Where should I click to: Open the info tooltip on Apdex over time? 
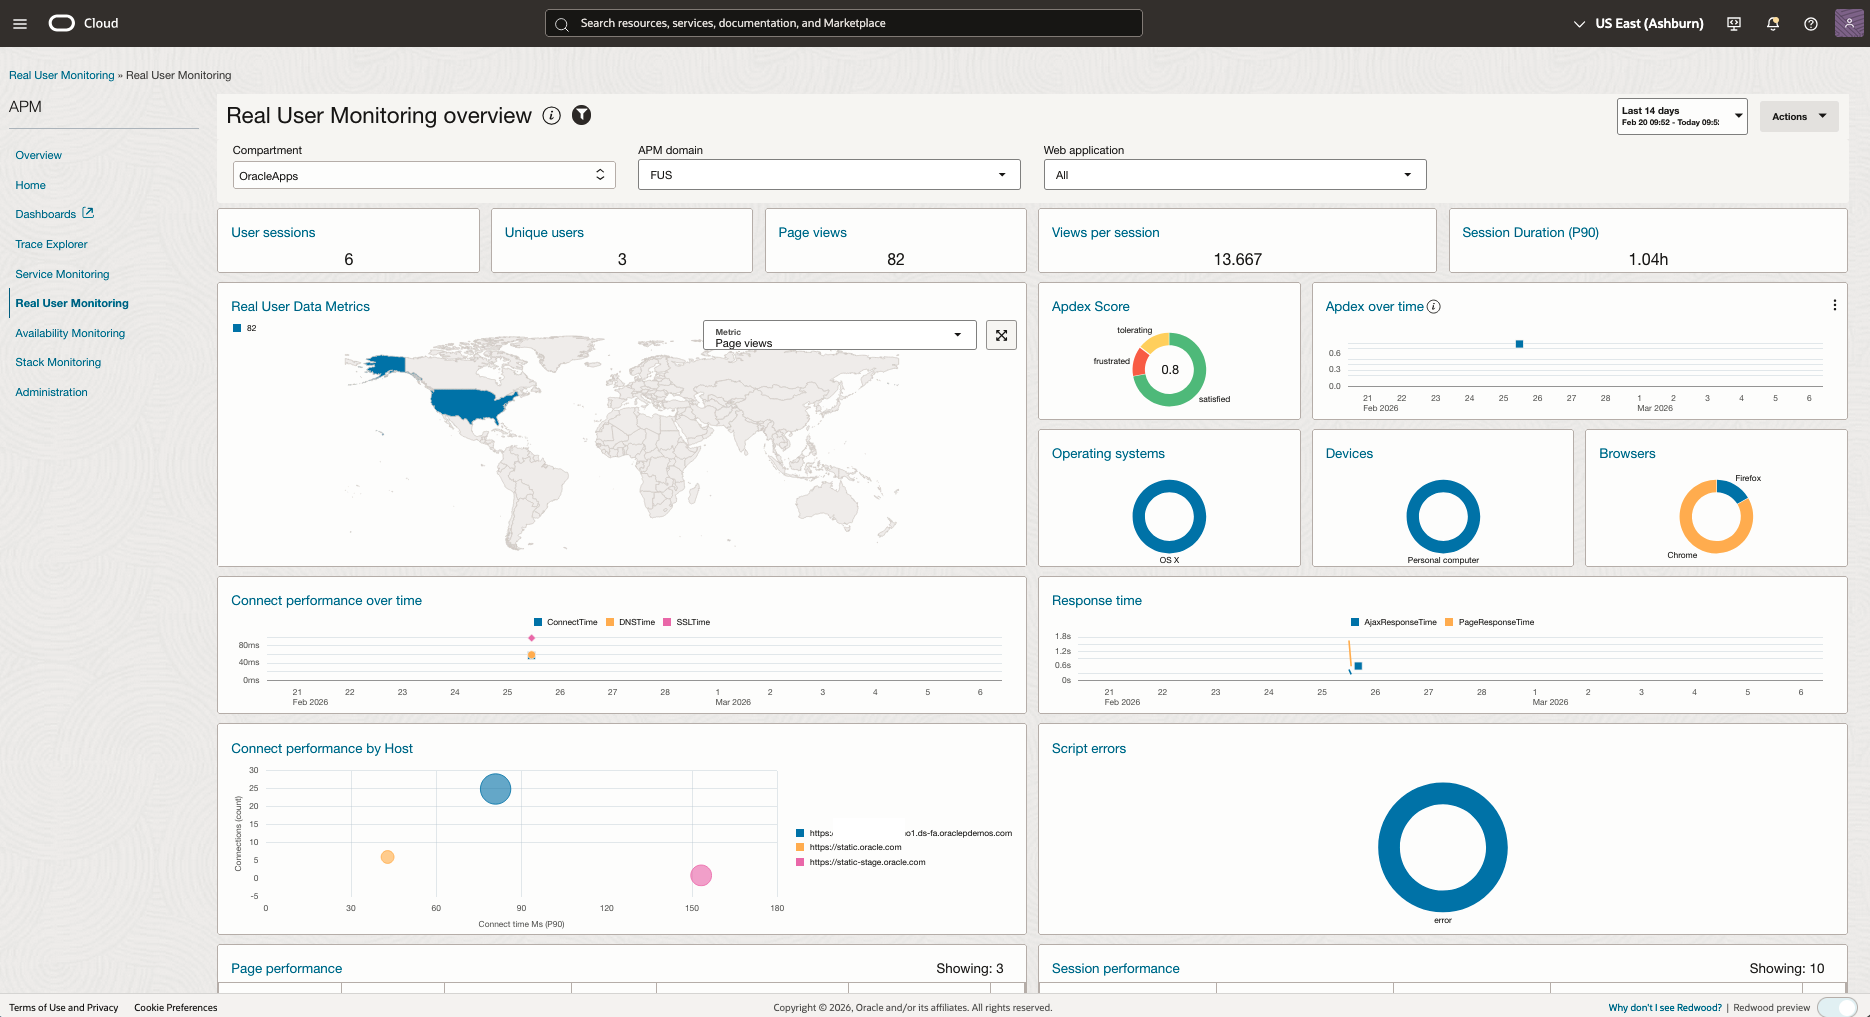1434,307
